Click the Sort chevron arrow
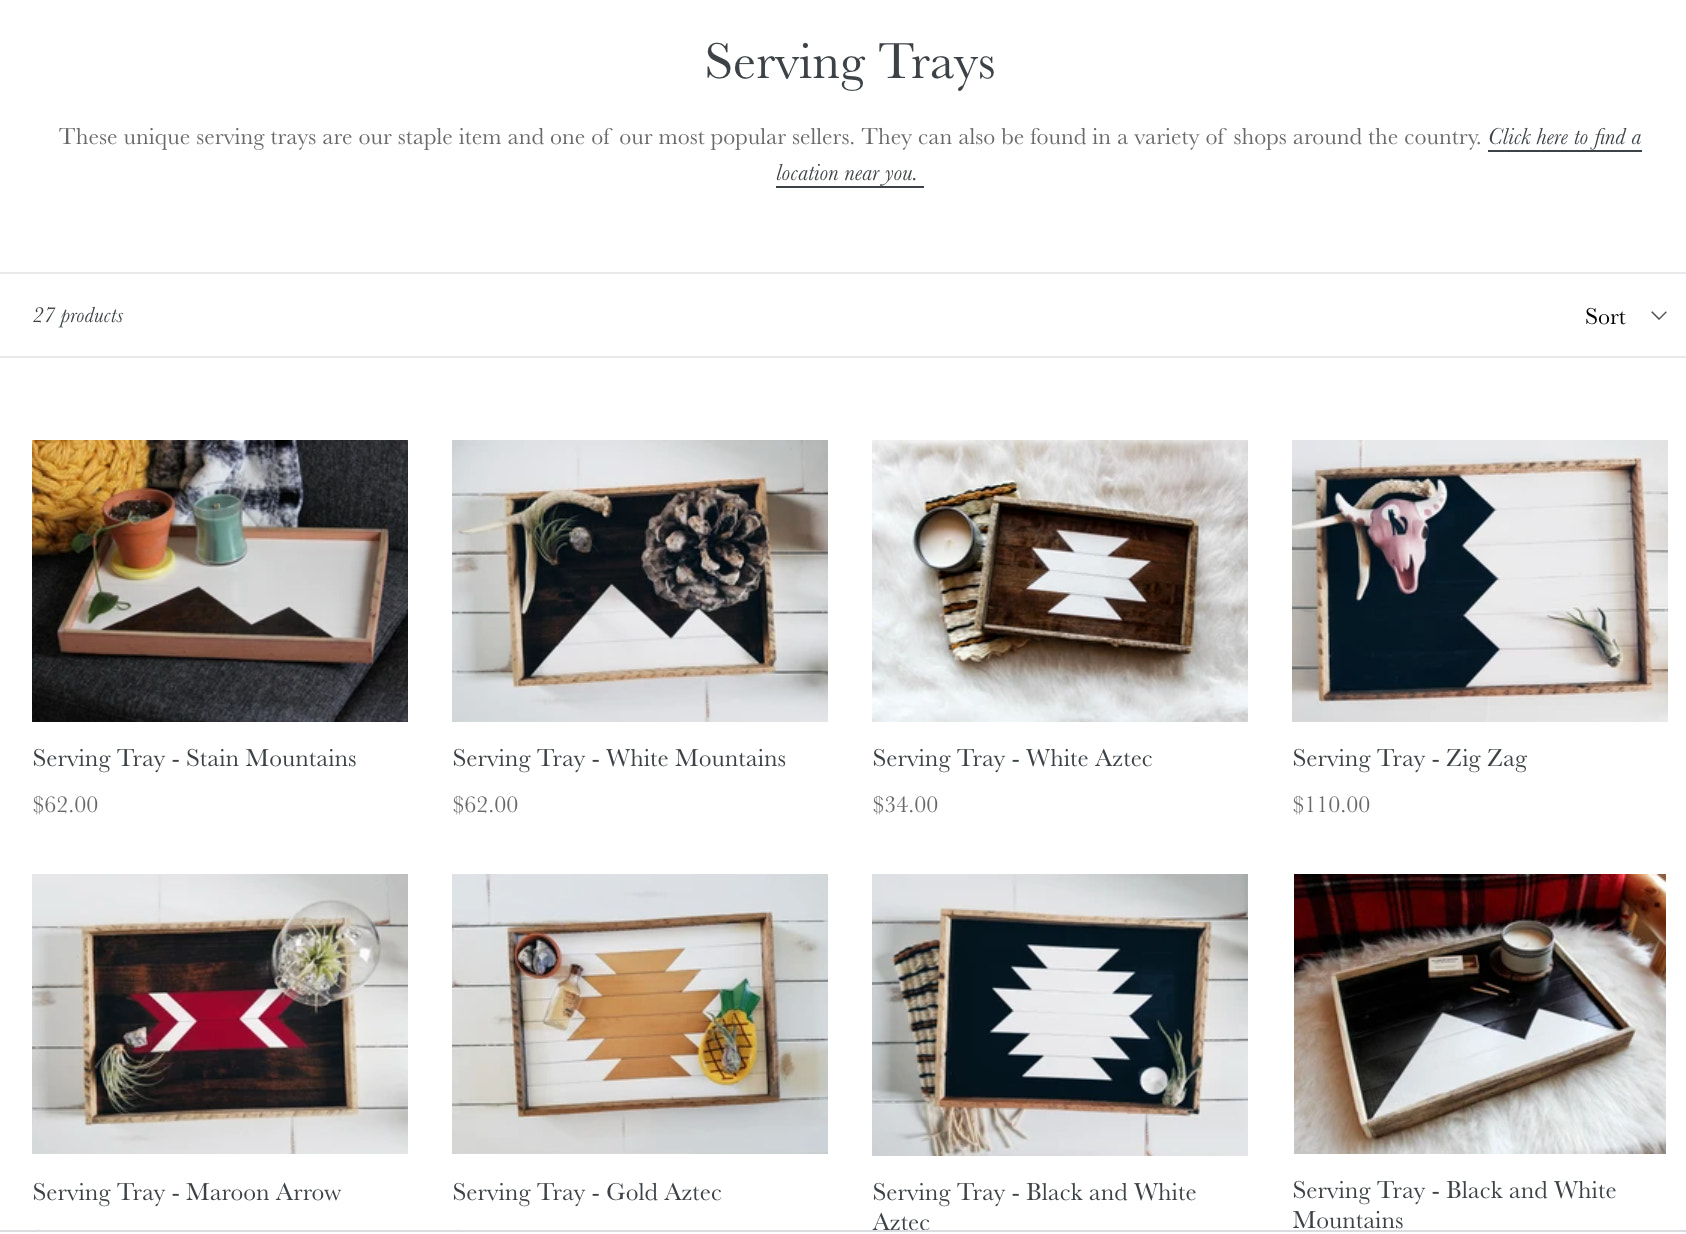 tap(1659, 316)
